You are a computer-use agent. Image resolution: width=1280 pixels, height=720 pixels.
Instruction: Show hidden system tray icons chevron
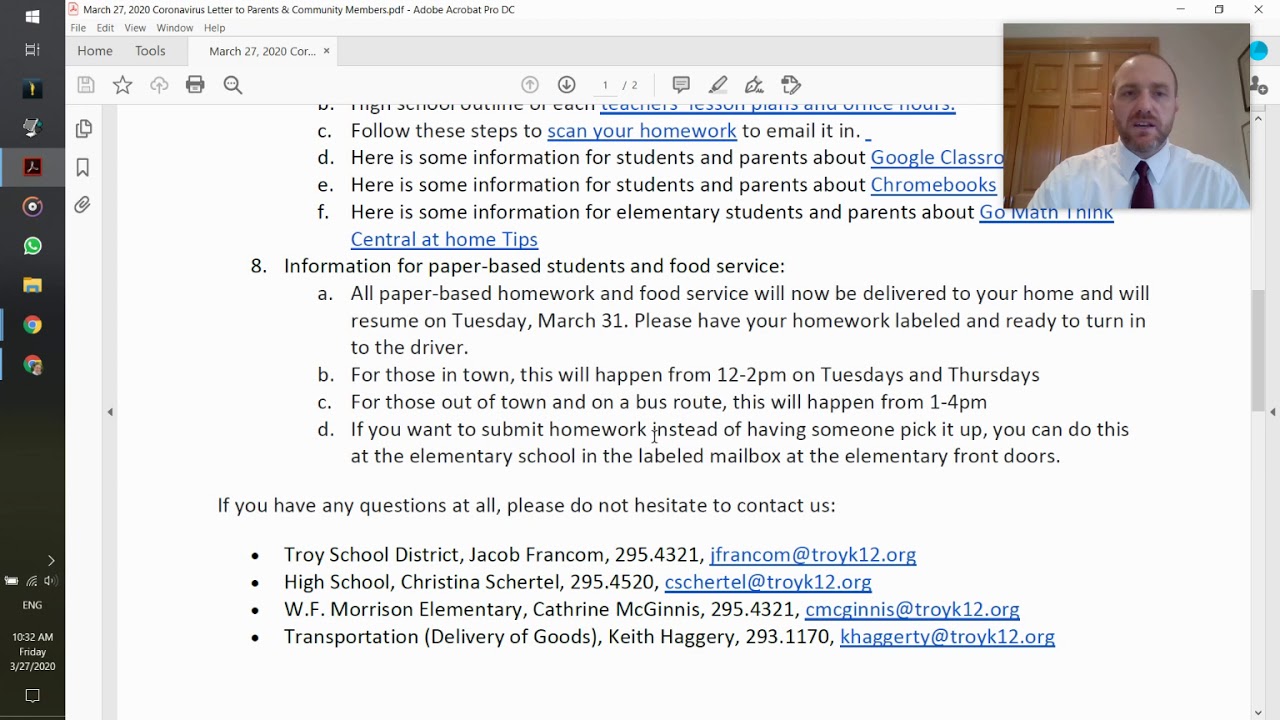pyautogui.click(x=51, y=561)
